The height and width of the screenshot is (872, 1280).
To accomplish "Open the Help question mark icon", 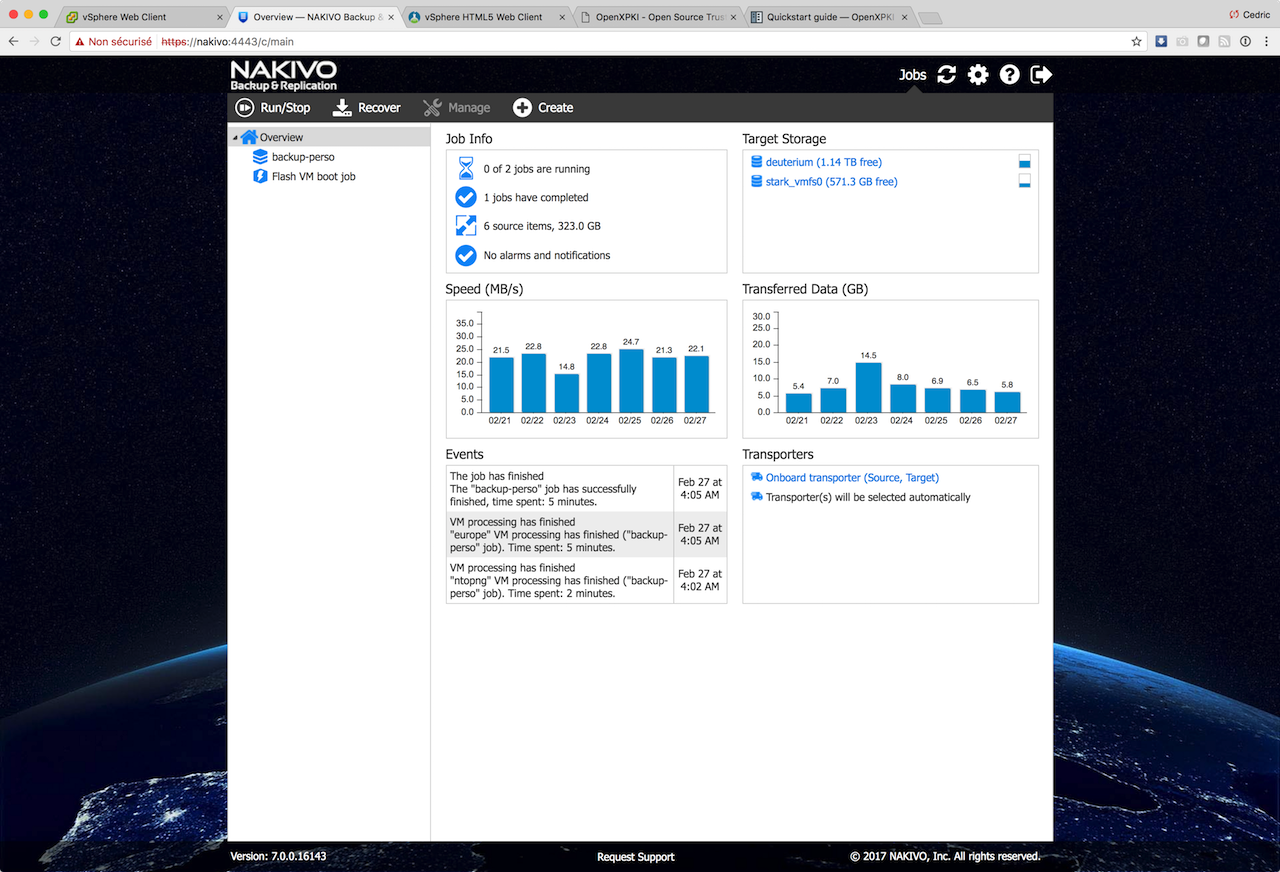I will (1009, 75).
